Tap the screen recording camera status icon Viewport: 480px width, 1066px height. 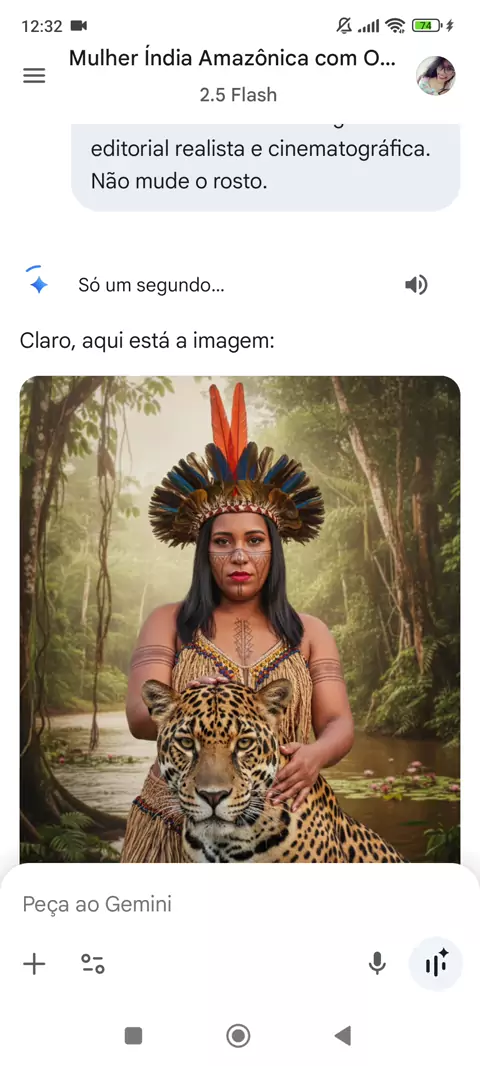coord(79,27)
